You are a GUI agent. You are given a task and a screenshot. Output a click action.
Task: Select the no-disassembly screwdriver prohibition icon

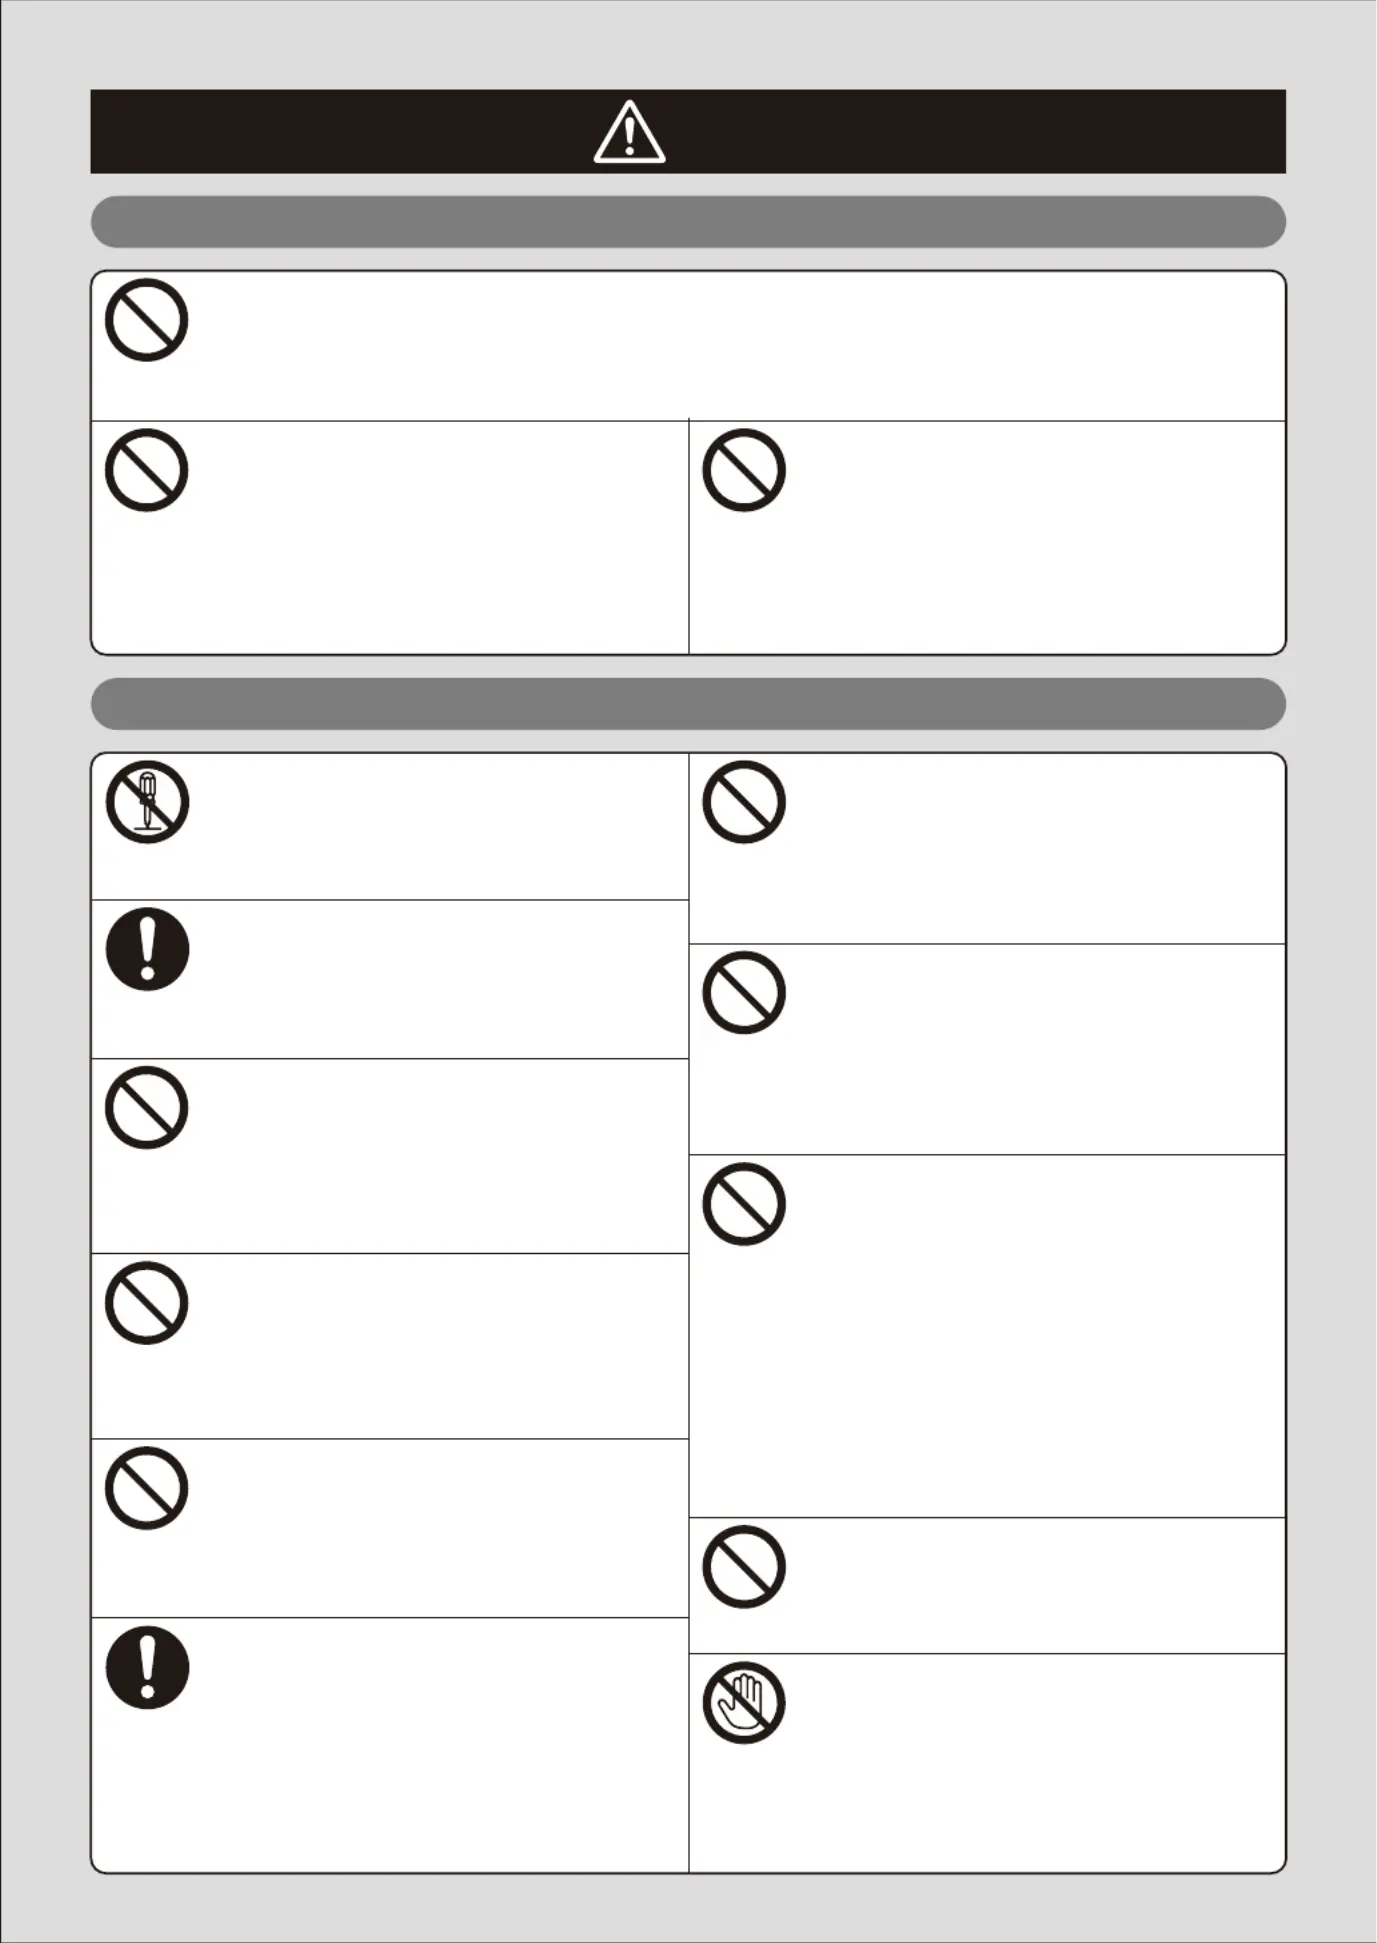[x=147, y=802]
